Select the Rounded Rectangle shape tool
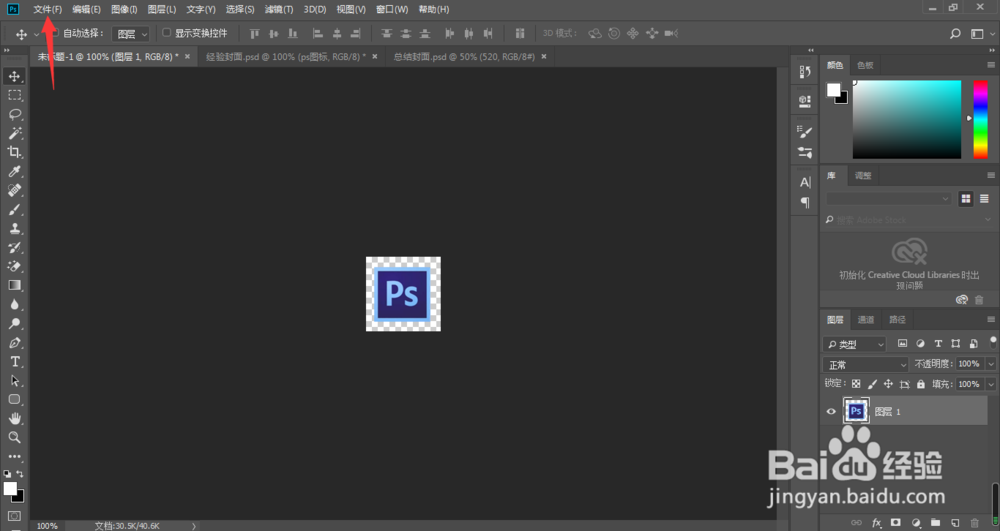The width and height of the screenshot is (1000, 531). 14,400
